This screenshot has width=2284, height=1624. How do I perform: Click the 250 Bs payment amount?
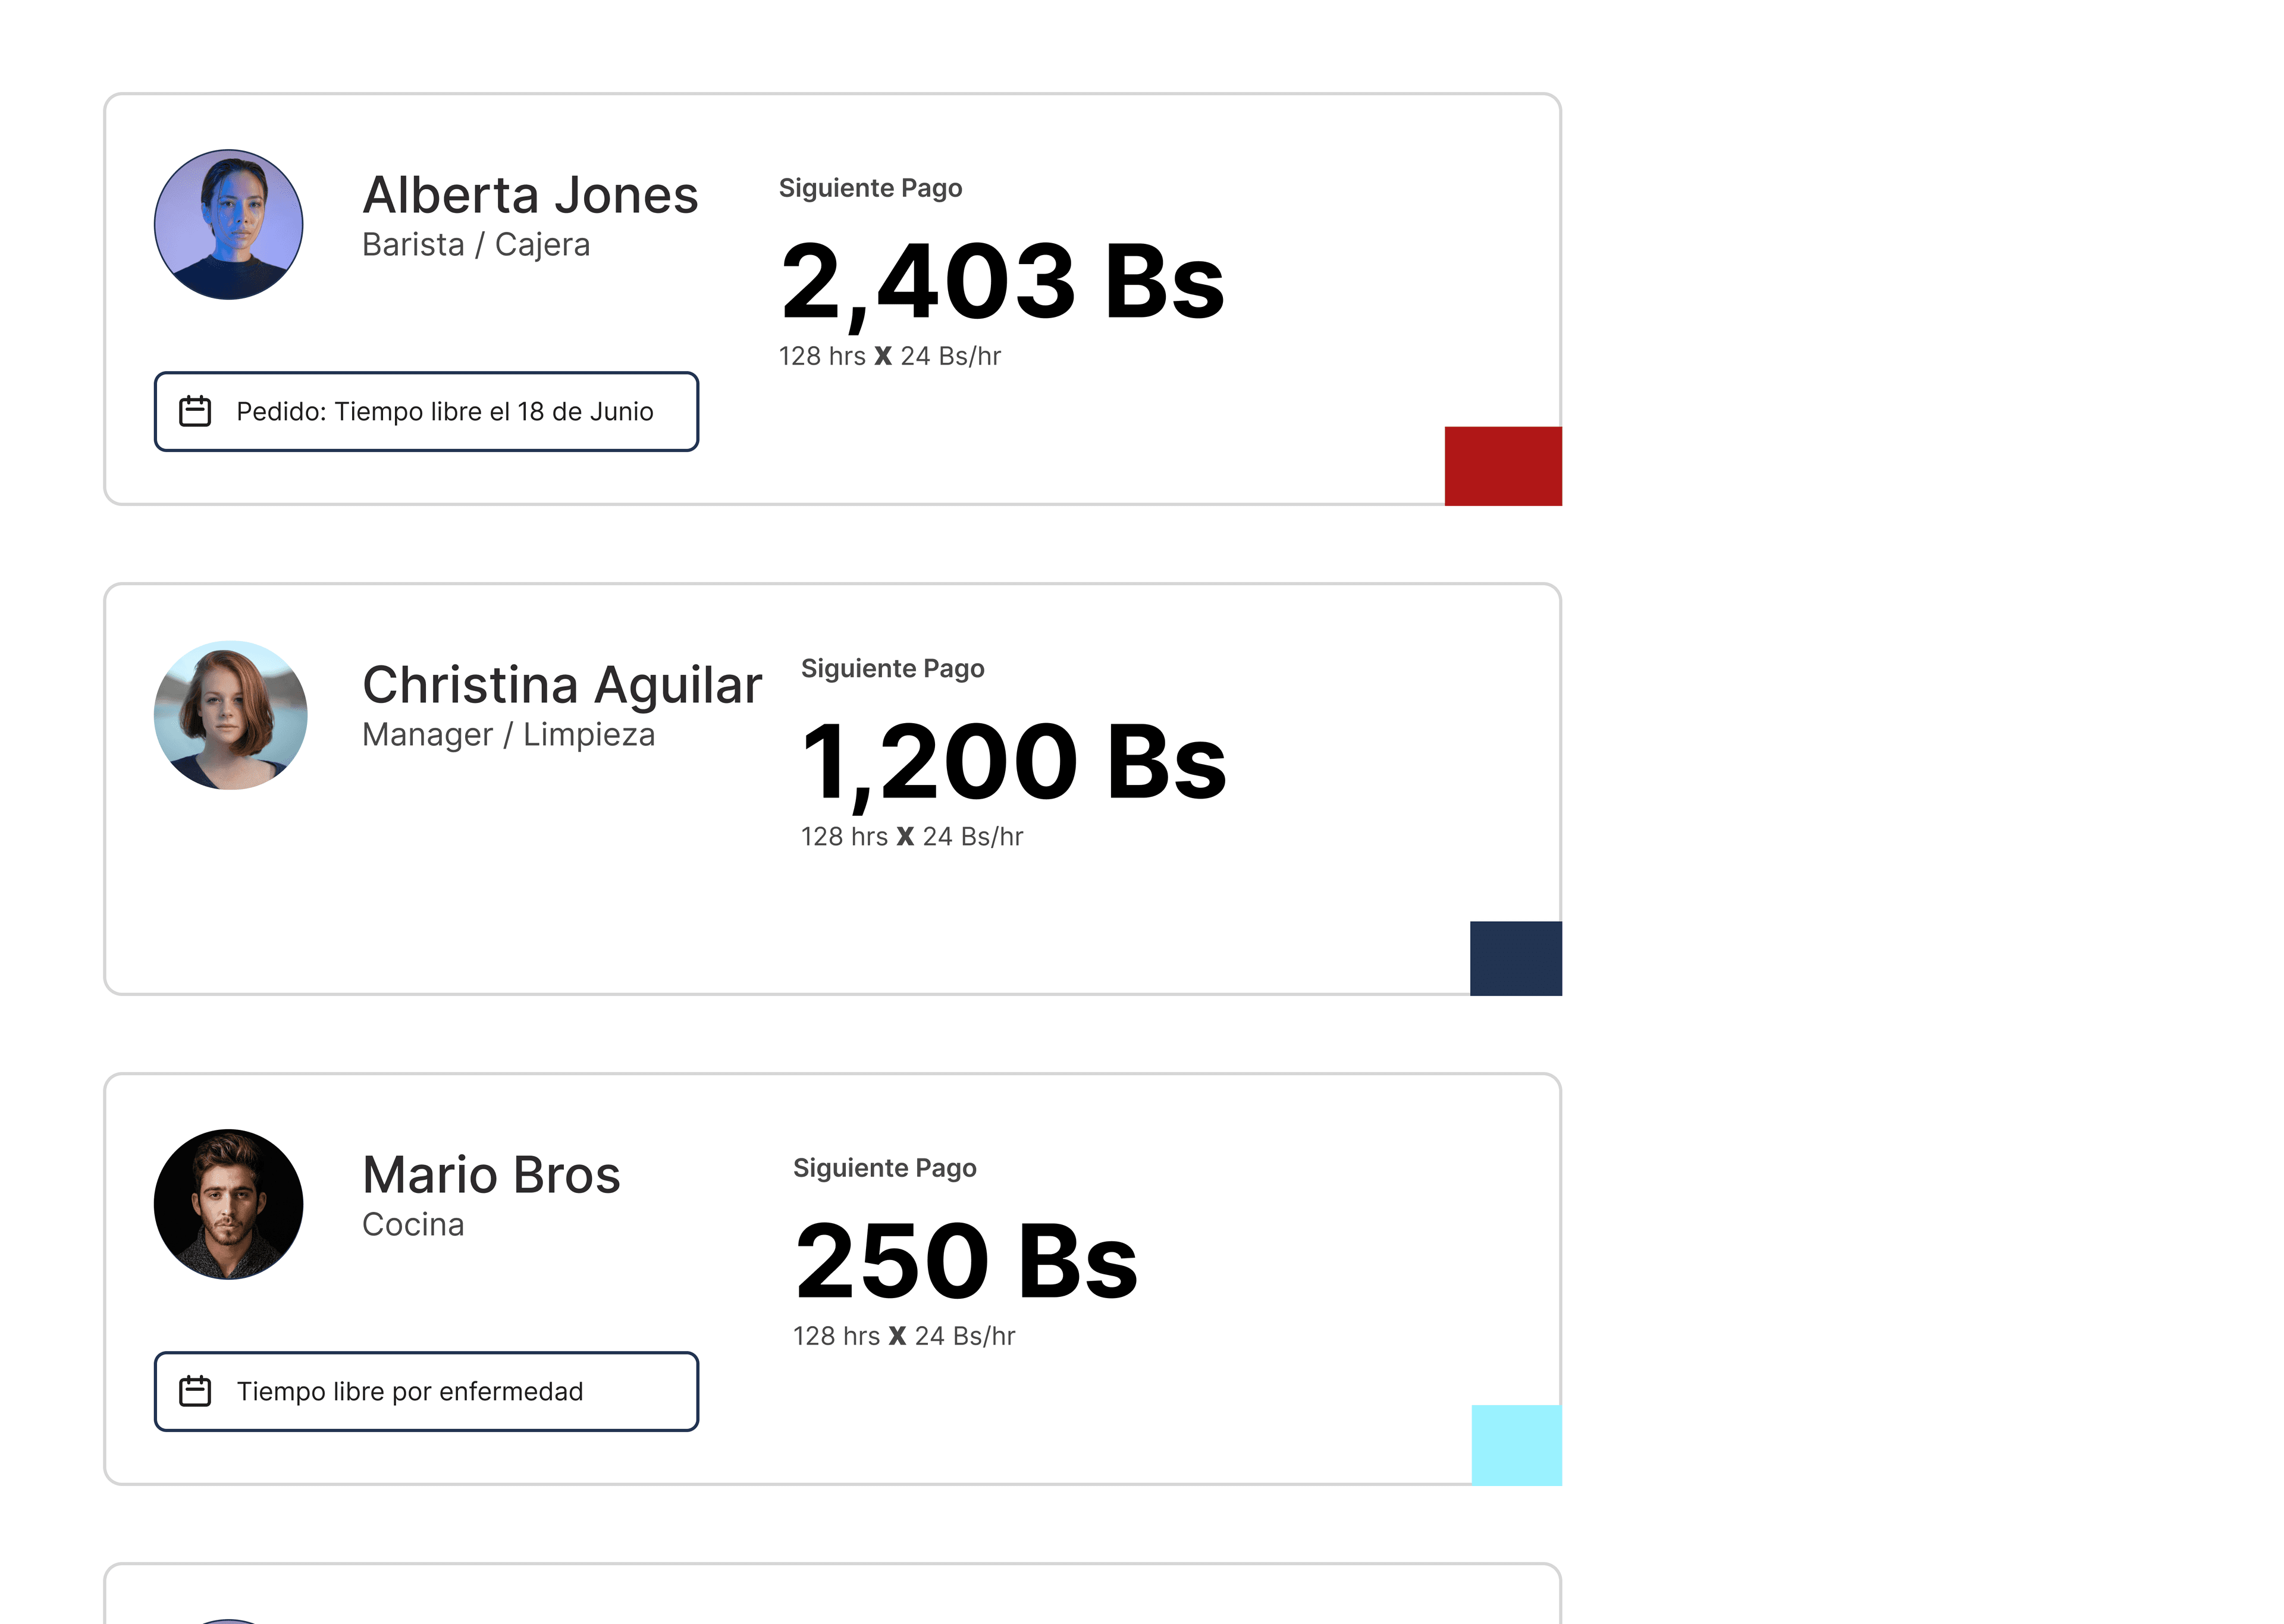click(x=966, y=1262)
